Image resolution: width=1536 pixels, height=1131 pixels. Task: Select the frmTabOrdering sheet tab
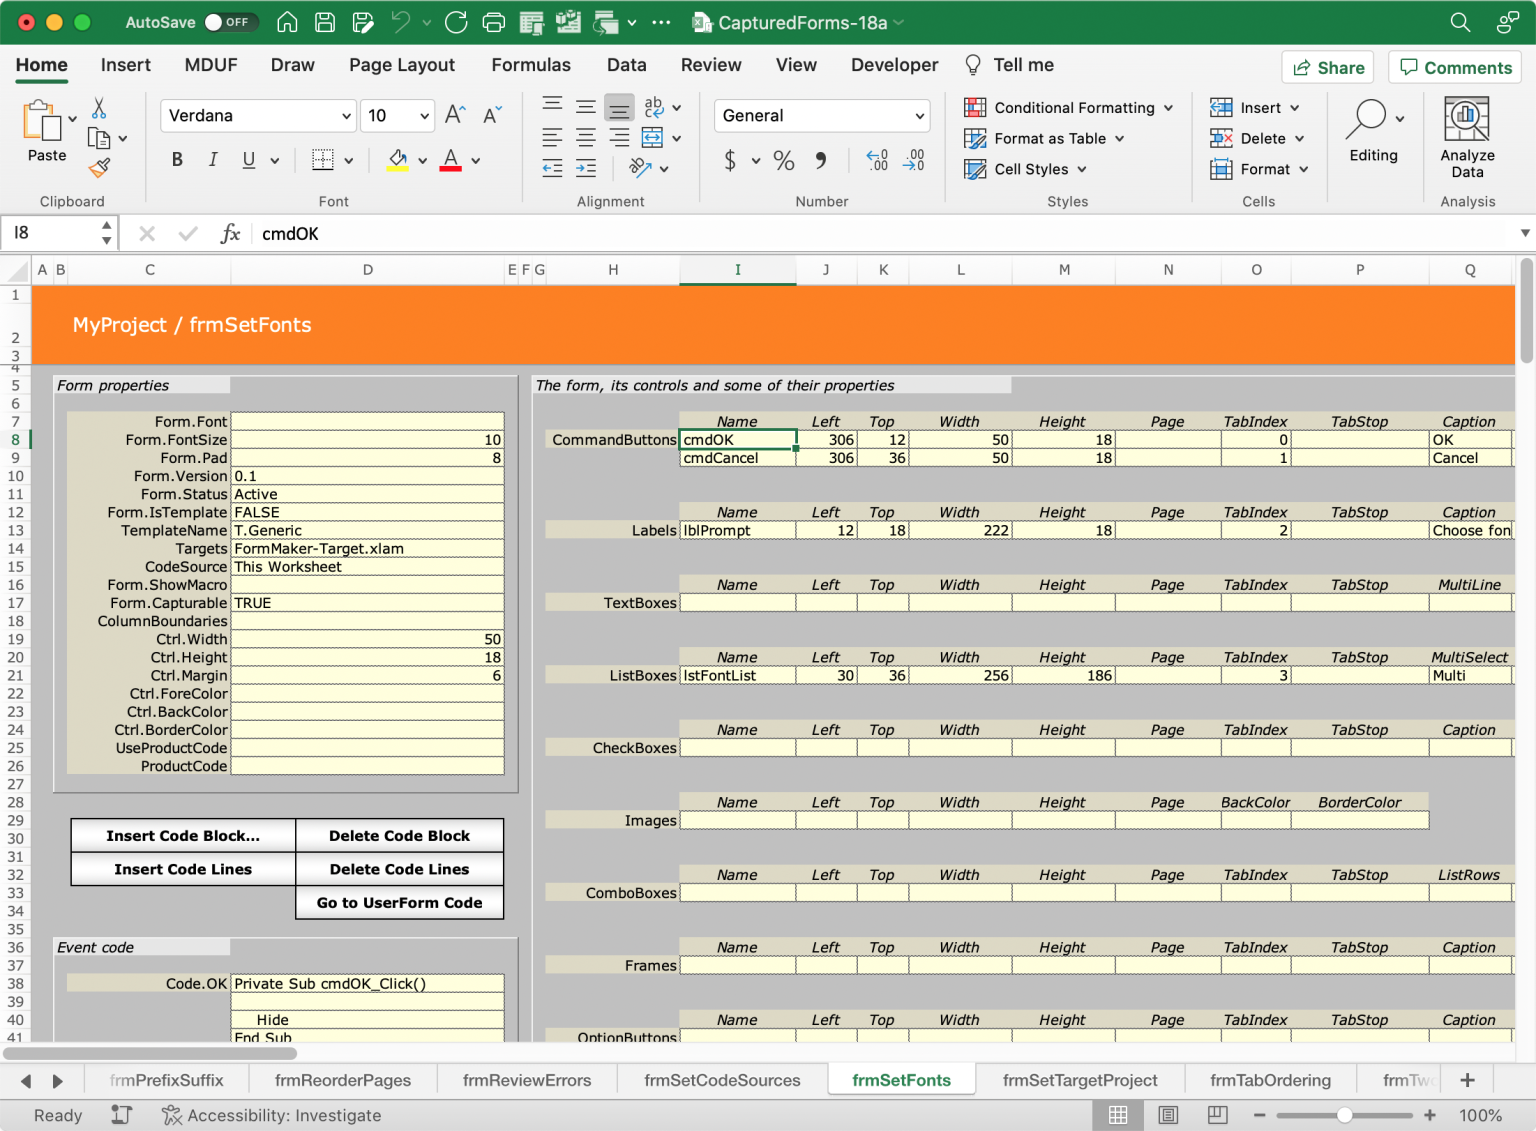click(x=1271, y=1080)
